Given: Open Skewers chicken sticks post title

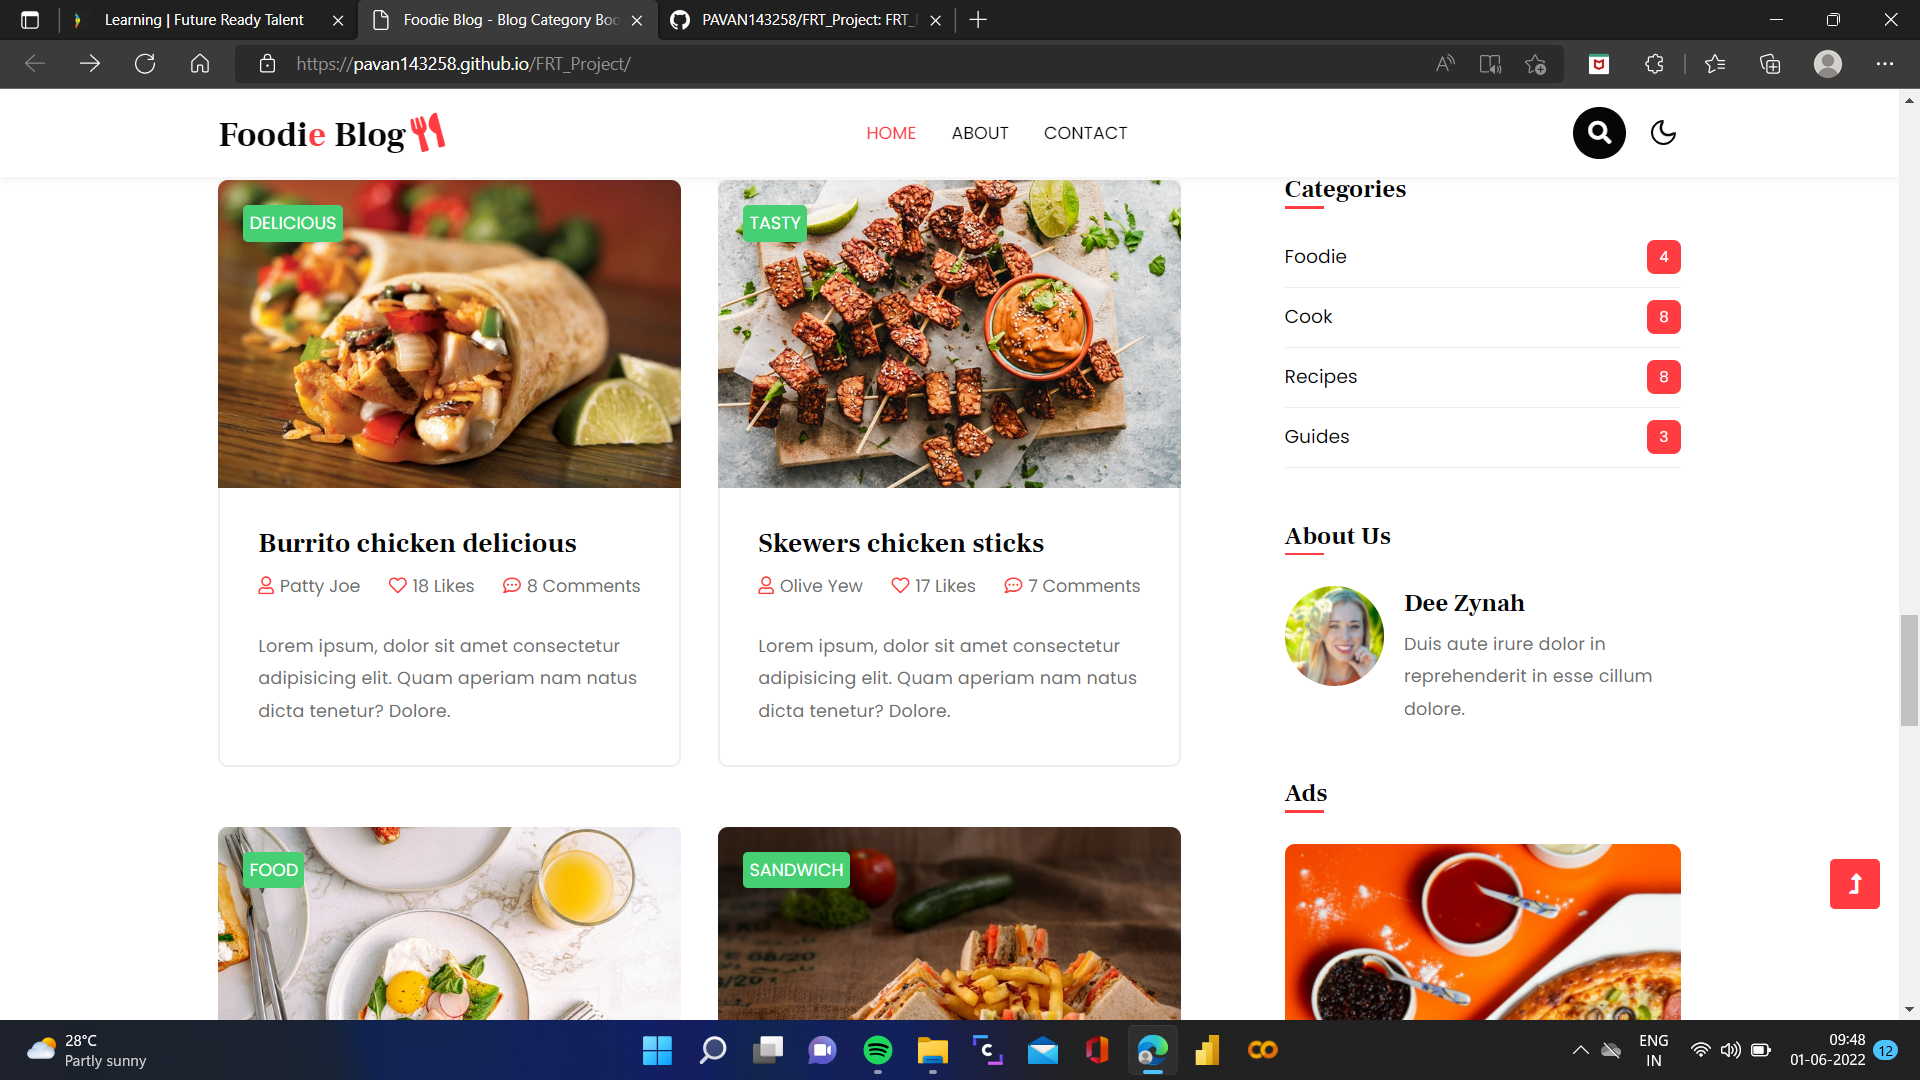Looking at the screenshot, I should tap(901, 543).
